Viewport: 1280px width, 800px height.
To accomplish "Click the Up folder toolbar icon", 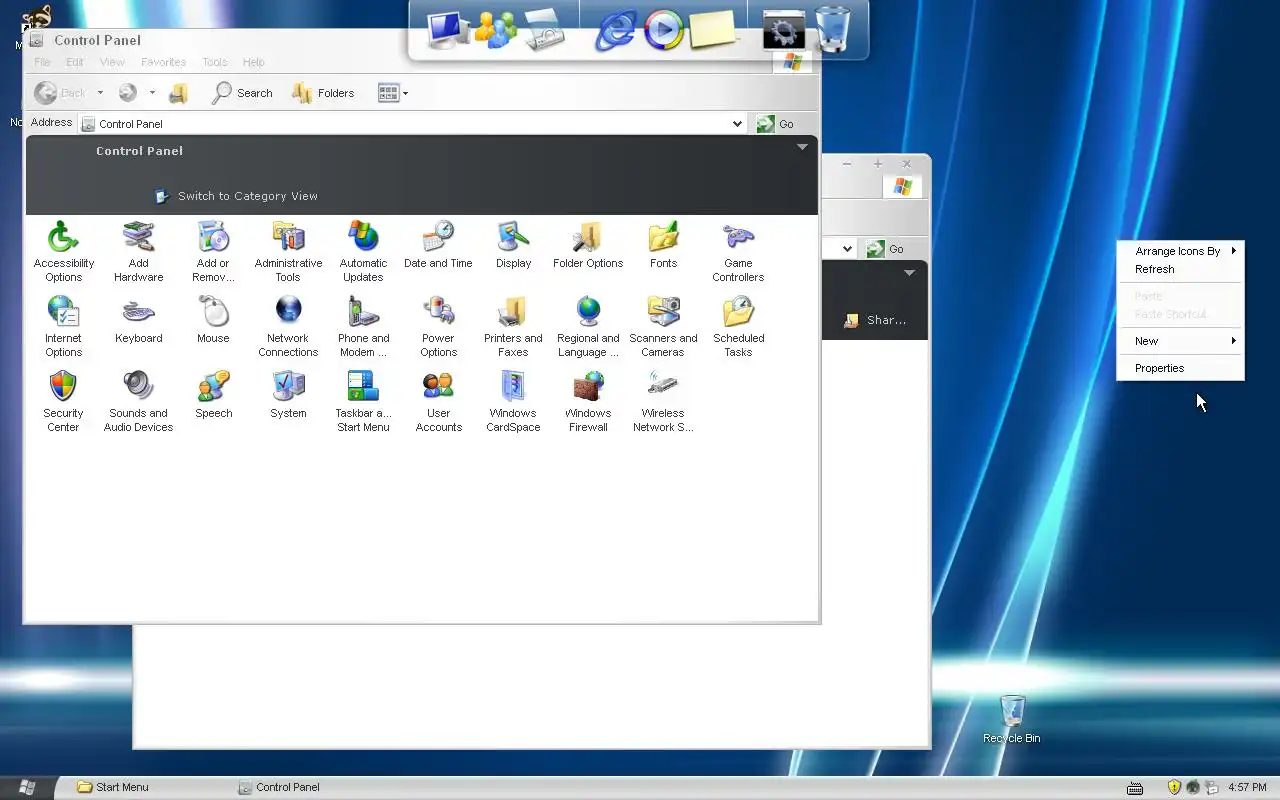I will 179,93.
